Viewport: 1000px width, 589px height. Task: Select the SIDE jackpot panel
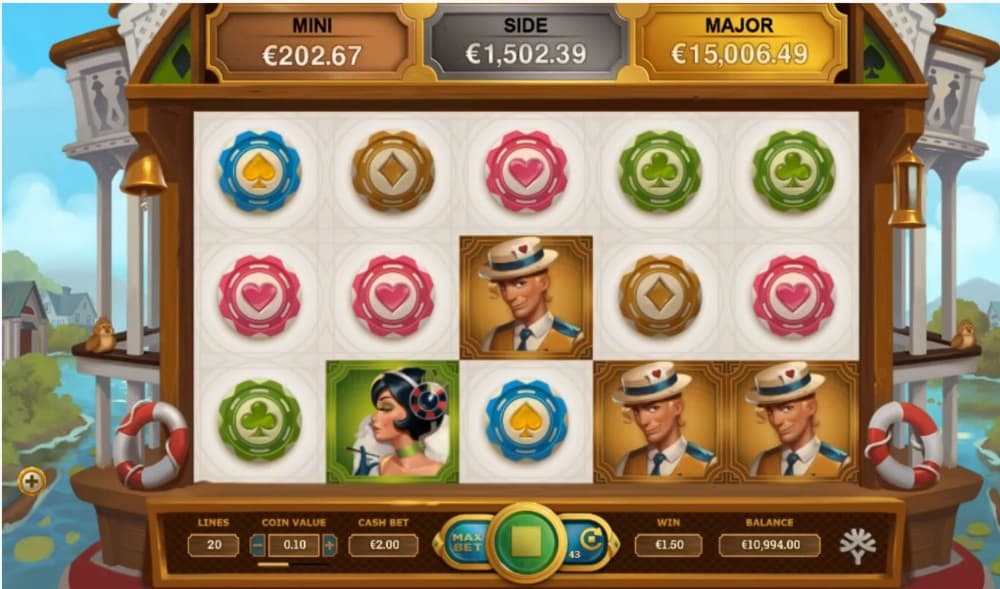526,42
